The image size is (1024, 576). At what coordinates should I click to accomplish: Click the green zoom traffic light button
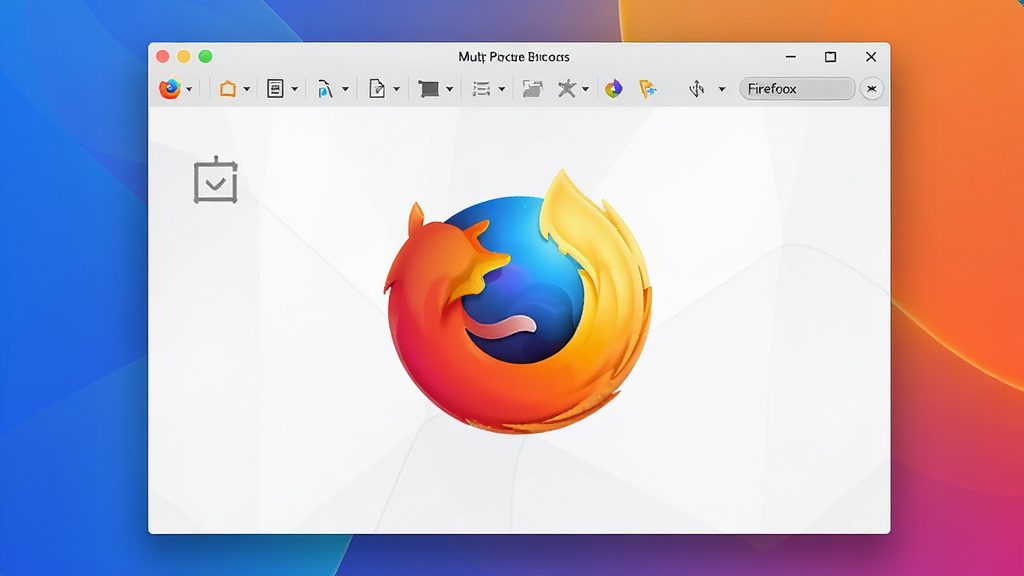tap(205, 57)
